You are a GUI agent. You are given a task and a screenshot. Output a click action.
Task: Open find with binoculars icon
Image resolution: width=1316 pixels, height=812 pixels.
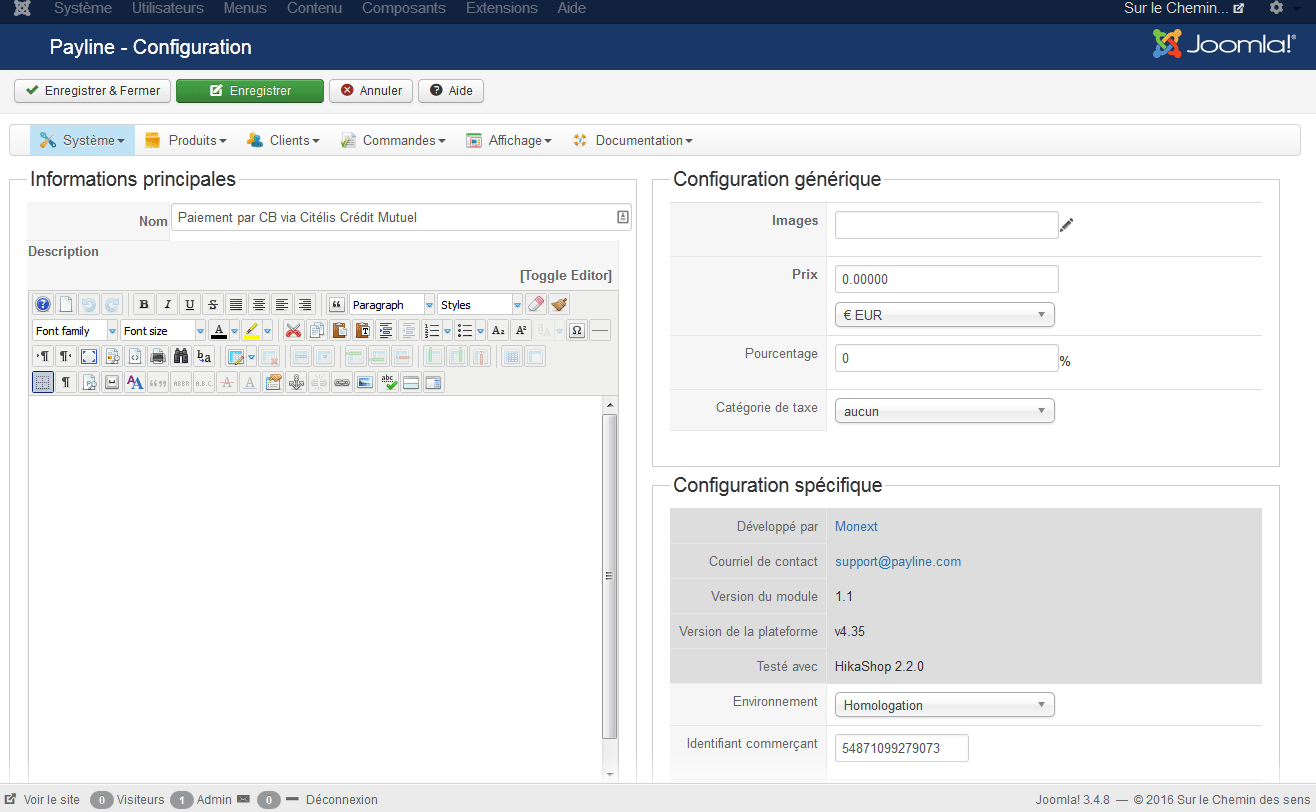click(x=180, y=357)
